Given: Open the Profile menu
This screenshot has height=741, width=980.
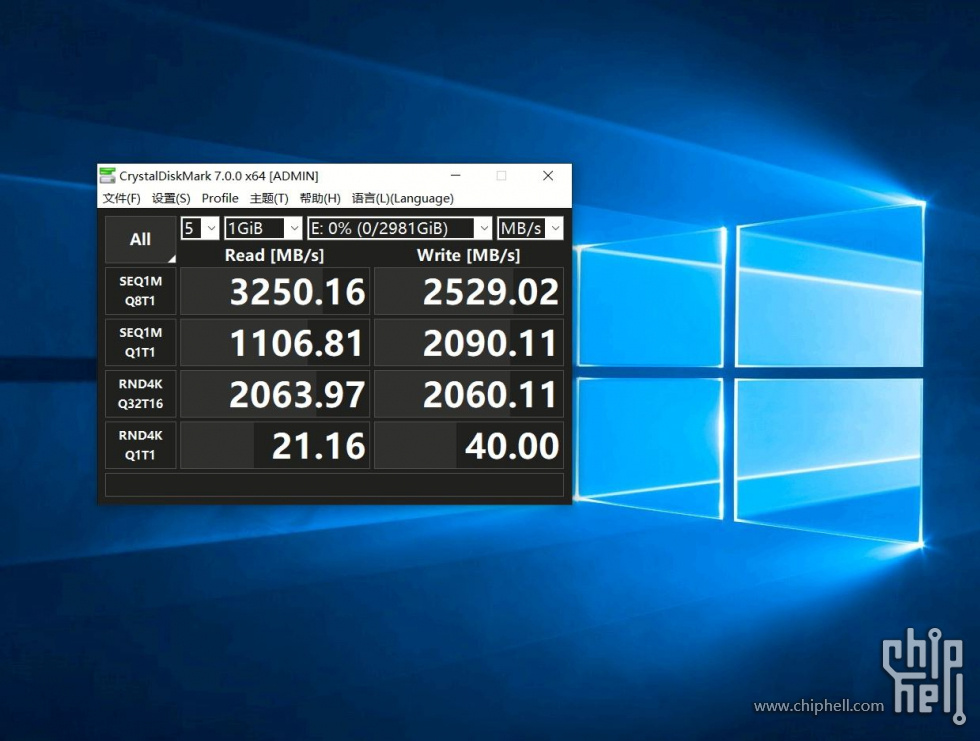Looking at the screenshot, I should [x=220, y=199].
